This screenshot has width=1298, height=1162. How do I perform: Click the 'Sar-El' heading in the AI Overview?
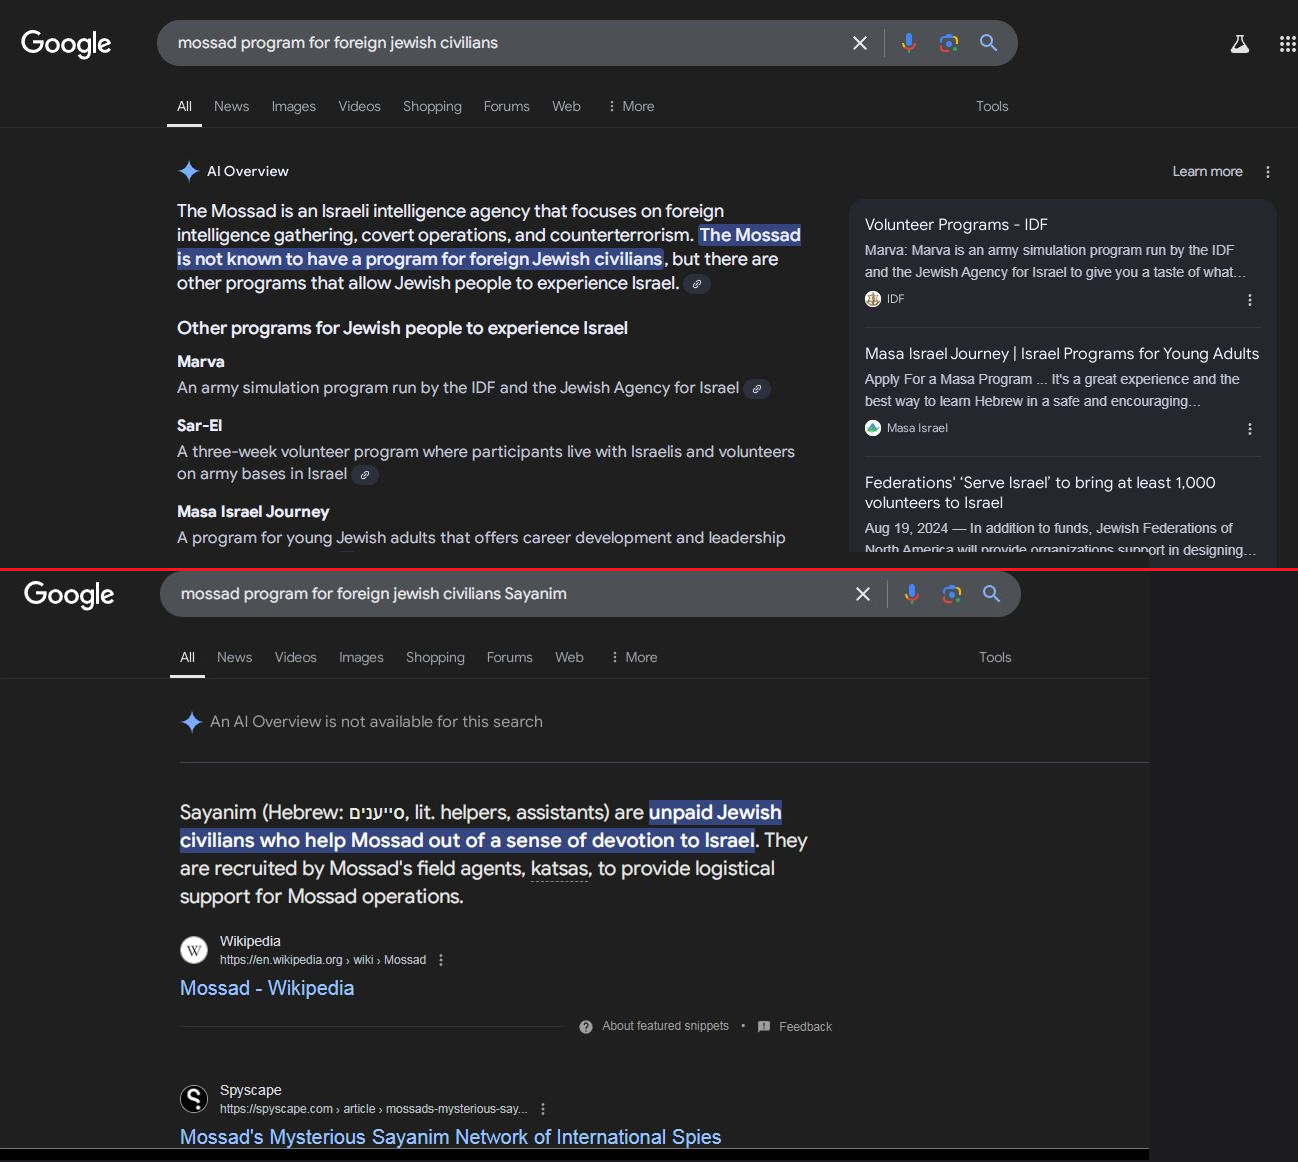tap(200, 426)
